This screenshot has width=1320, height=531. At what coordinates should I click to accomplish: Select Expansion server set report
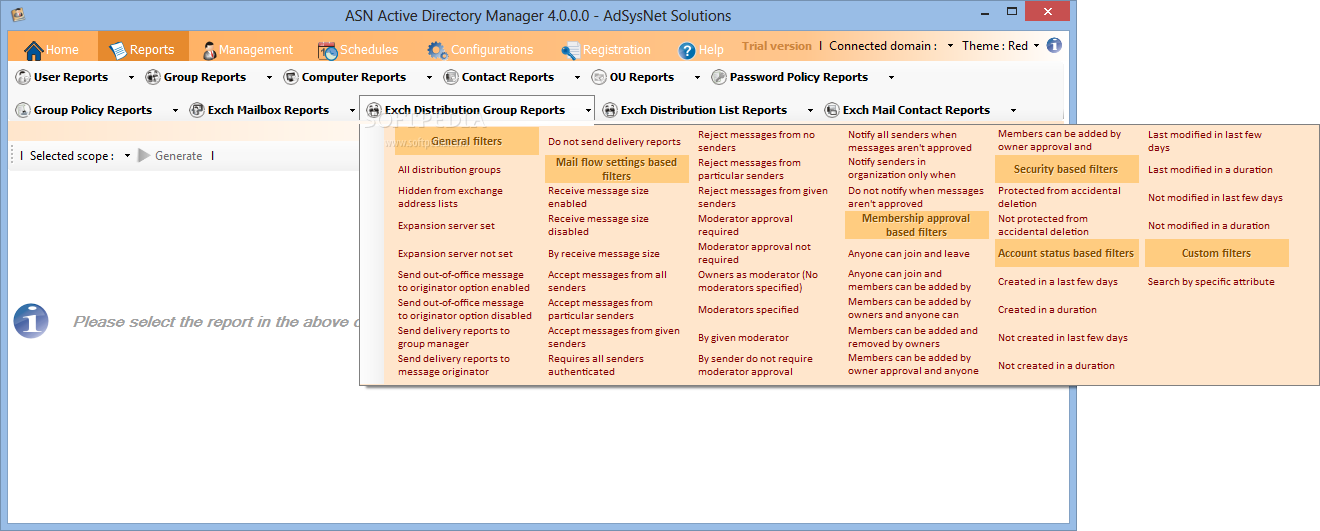tap(446, 226)
